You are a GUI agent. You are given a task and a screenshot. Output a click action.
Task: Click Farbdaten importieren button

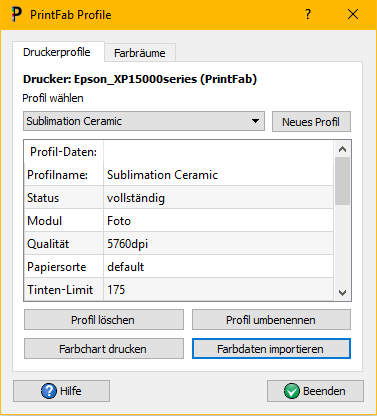coord(271,349)
